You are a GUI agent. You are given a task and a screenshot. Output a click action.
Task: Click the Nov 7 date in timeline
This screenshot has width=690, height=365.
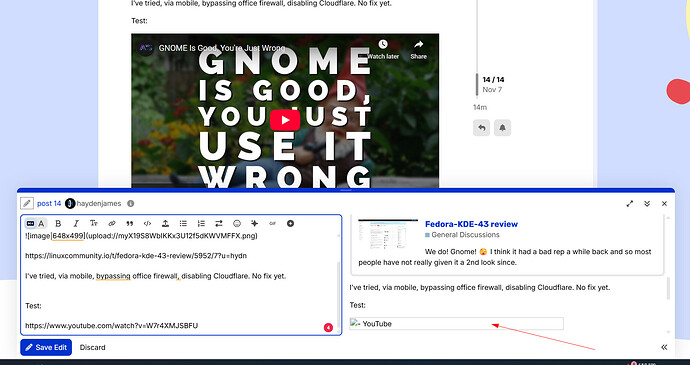492,90
